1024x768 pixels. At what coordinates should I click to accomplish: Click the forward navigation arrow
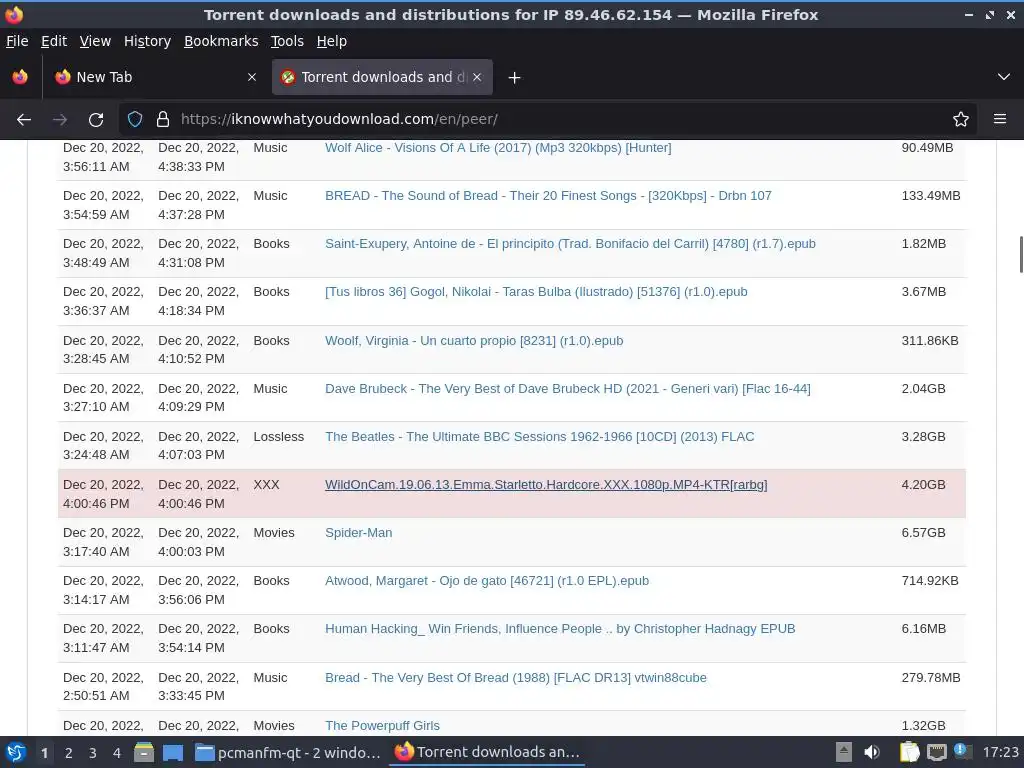[60, 120]
